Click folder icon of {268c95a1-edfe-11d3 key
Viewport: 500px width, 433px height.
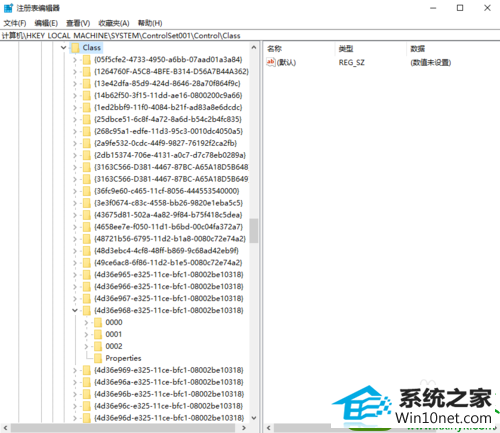[87, 131]
